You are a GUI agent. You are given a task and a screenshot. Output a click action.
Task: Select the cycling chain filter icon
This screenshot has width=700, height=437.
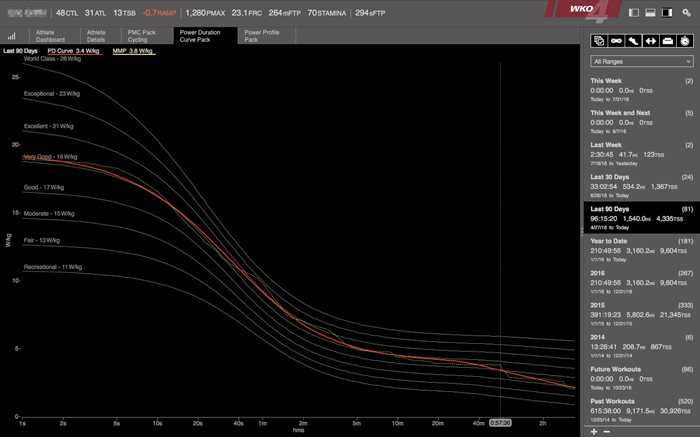tap(616, 41)
